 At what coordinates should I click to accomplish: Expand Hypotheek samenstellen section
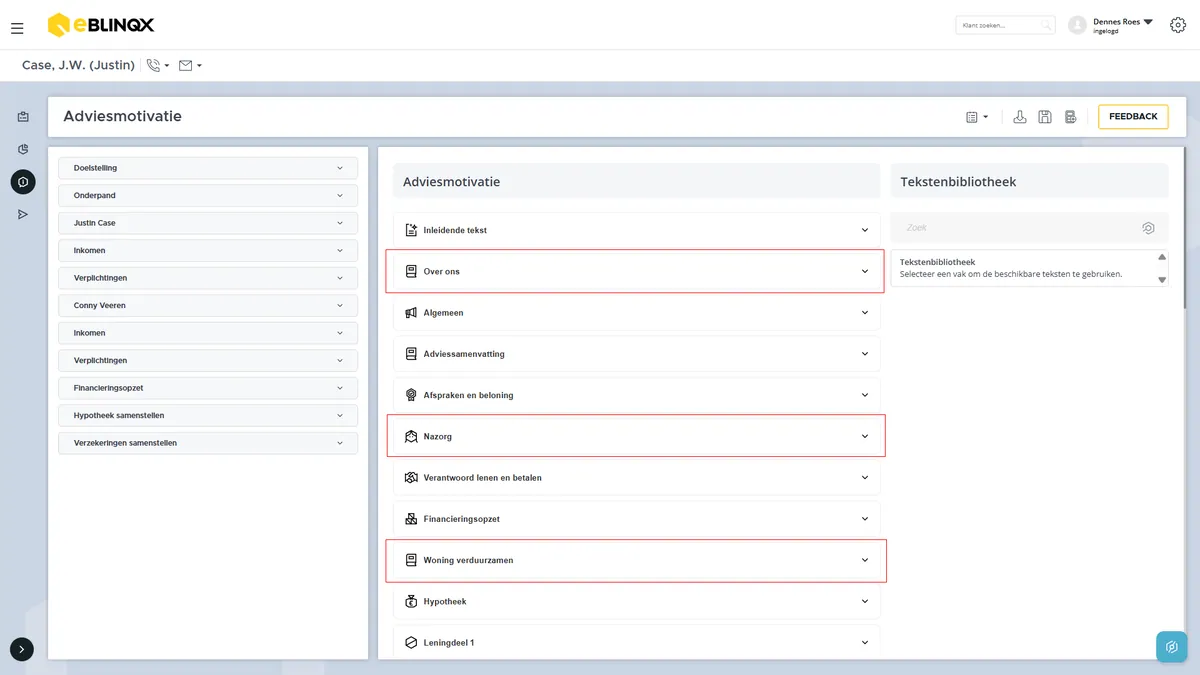coord(208,415)
